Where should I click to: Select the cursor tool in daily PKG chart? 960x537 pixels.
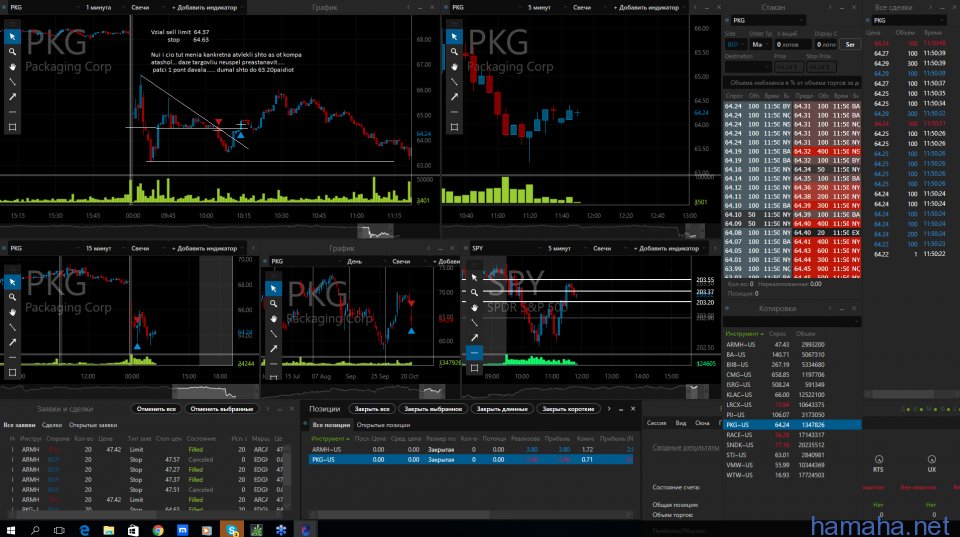click(274, 288)
